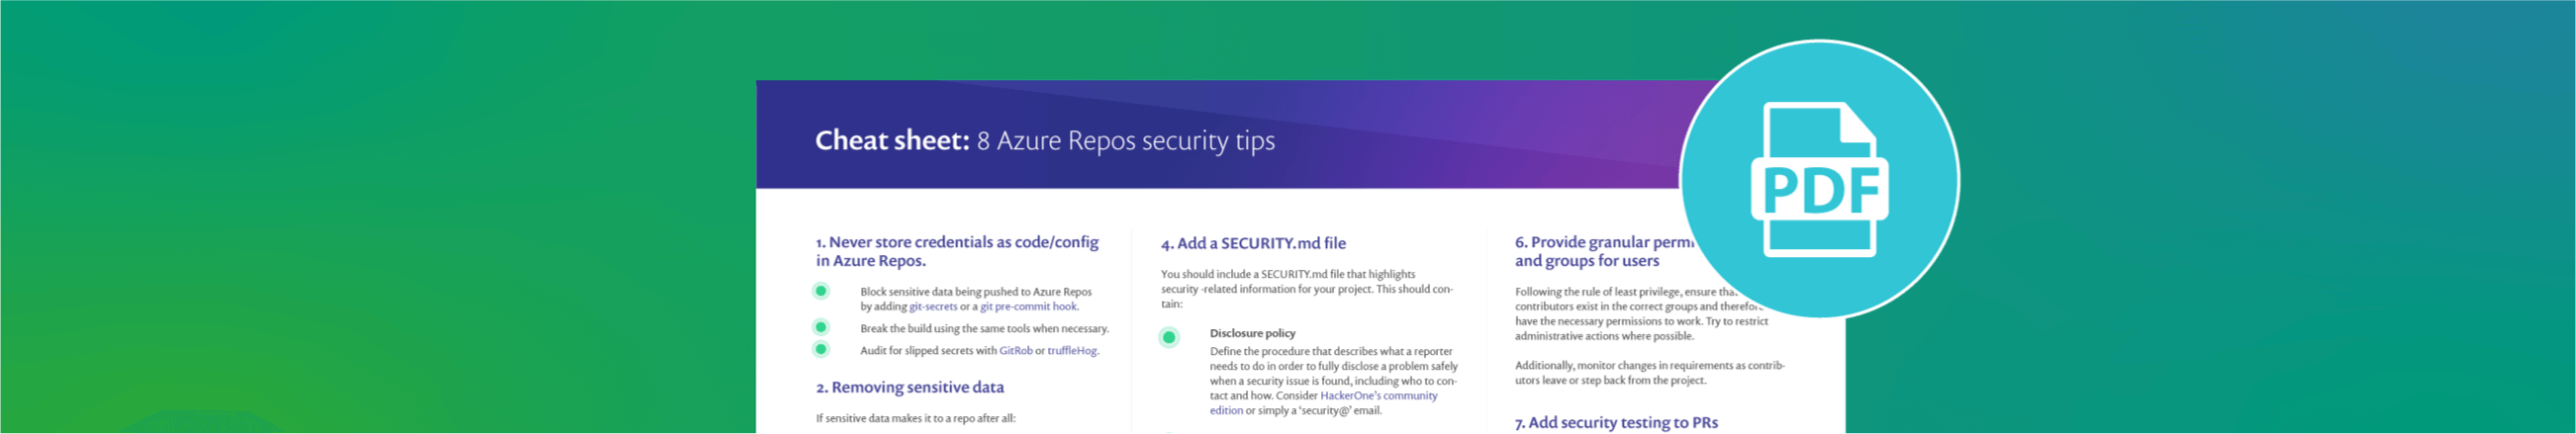This screenshot has height=434, width=2576.
Task: Click the green bullet next to Disclosure policy
Action: [x=1168, y=337]
